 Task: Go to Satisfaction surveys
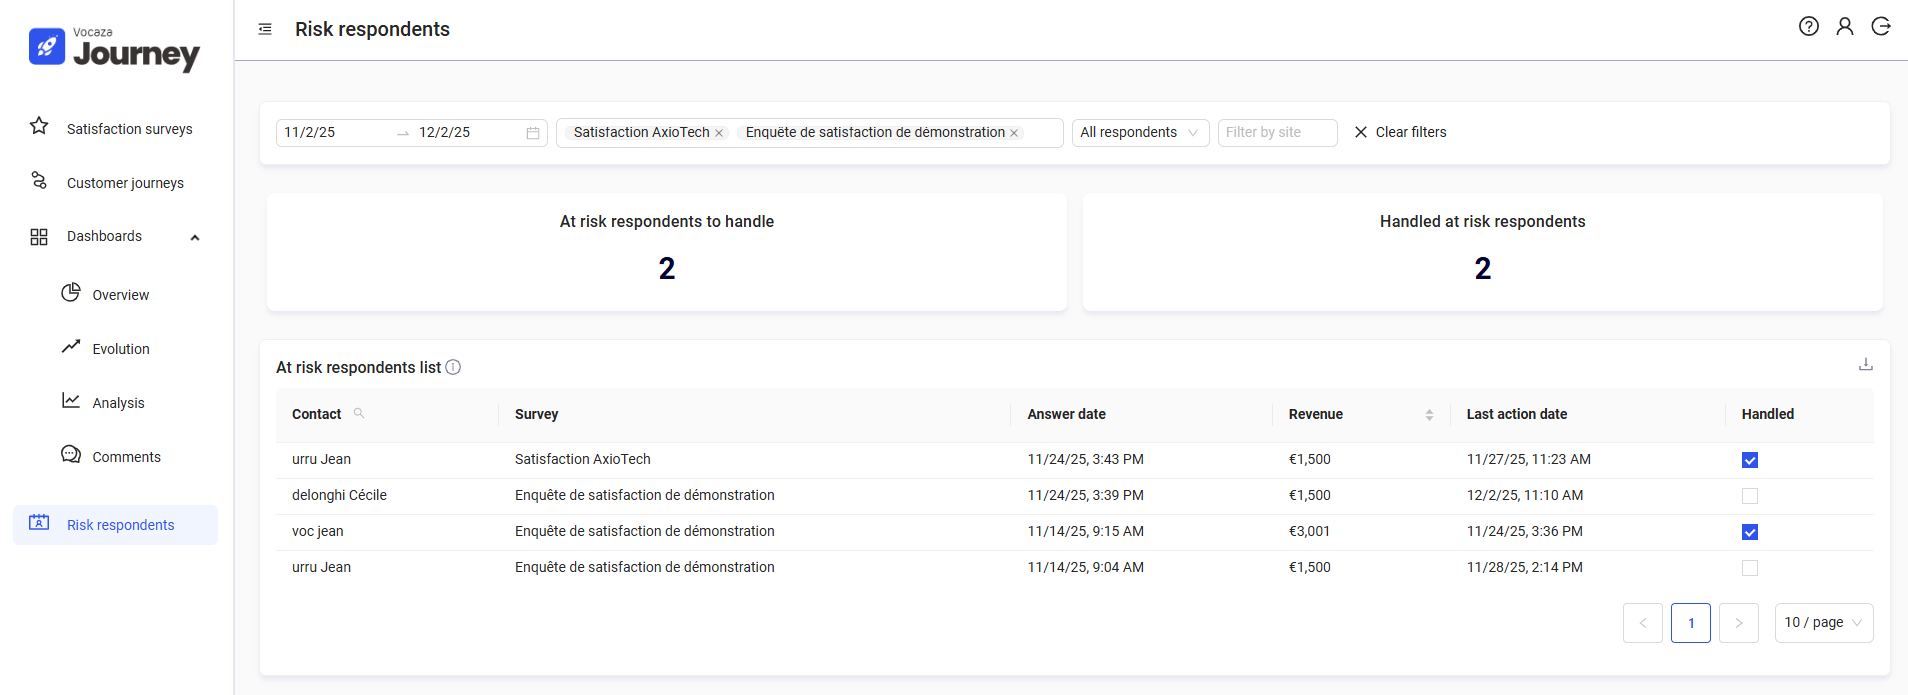point(129,129)
